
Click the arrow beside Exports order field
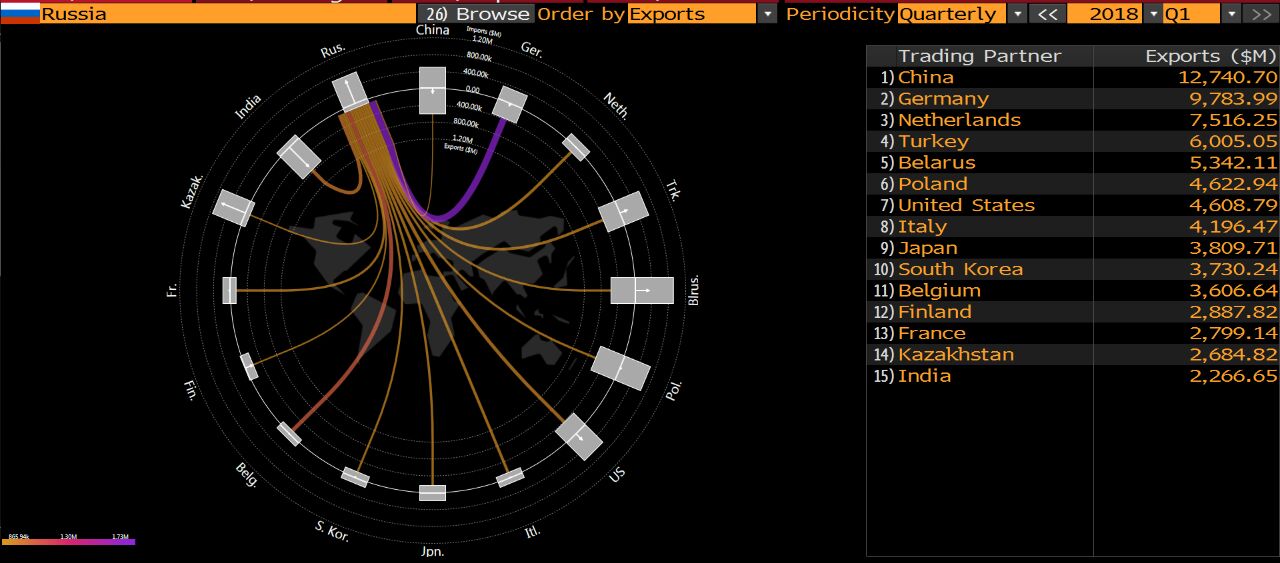[x=767, y=13]
